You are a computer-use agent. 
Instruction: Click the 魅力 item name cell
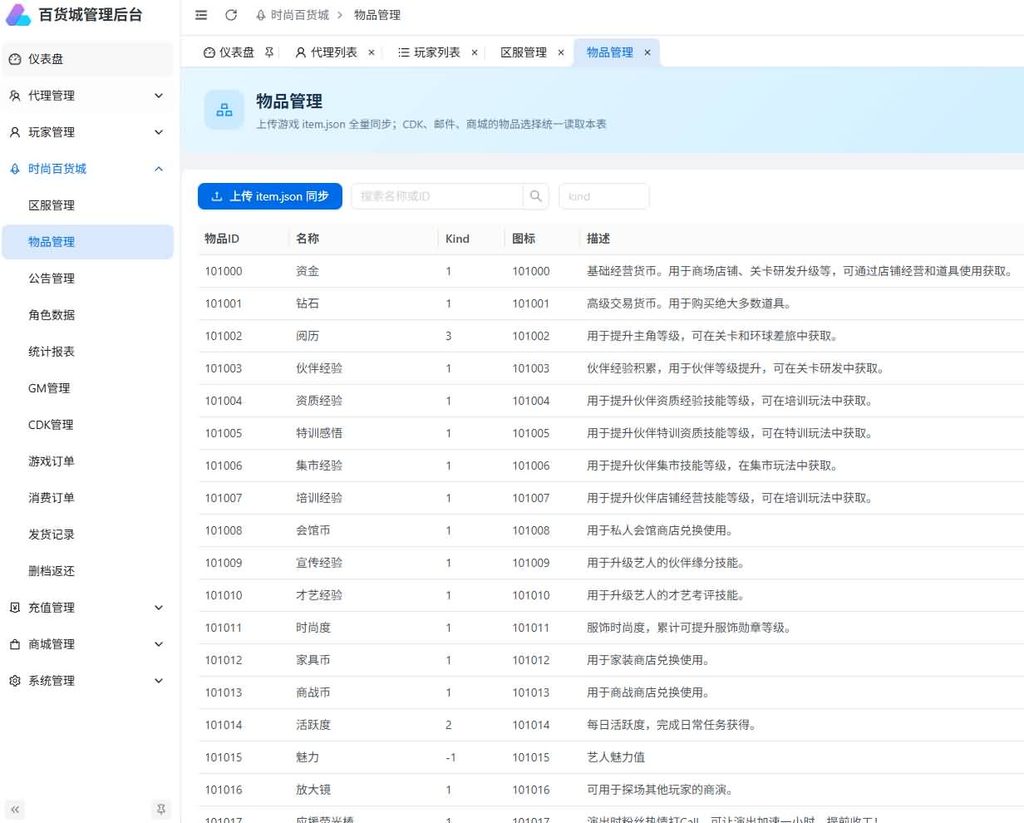tap(308, 757)
